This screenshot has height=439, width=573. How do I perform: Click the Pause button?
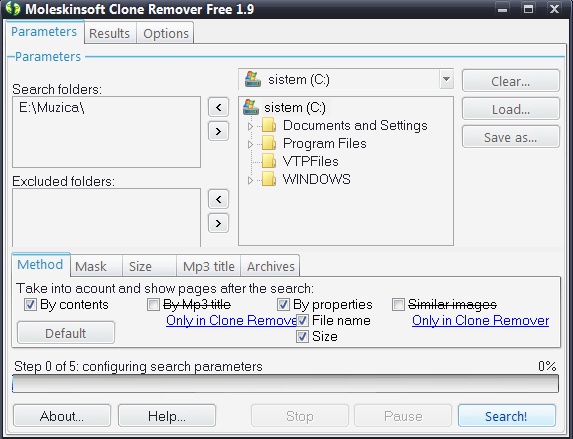[403, 416]
